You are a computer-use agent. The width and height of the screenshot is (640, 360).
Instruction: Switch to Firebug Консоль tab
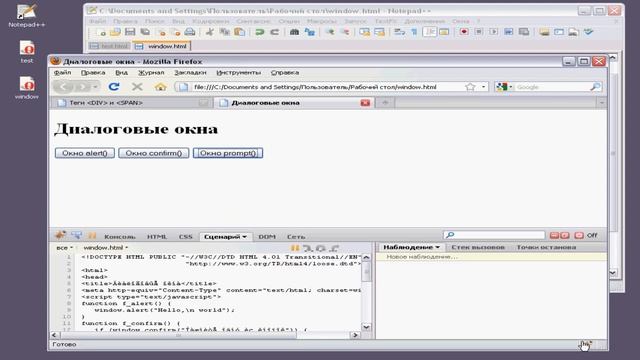(x=120, y=237)
